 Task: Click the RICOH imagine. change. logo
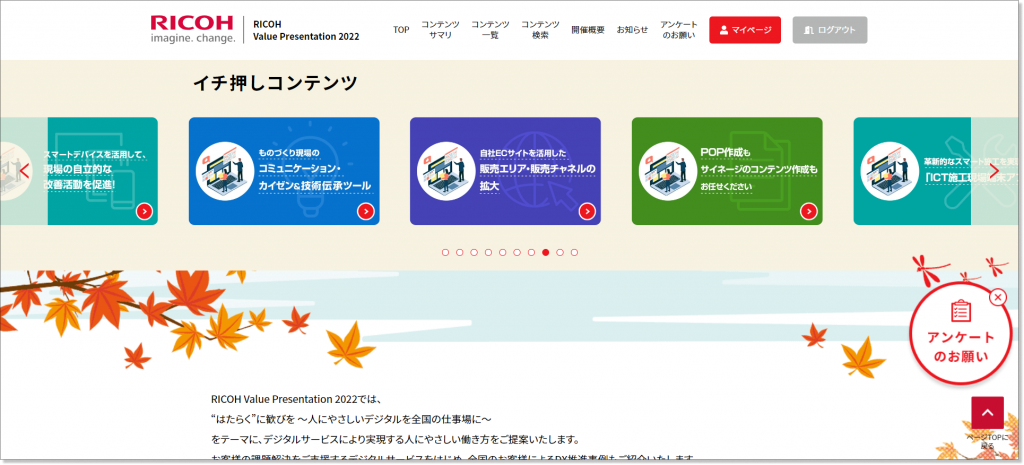point(193,29)
